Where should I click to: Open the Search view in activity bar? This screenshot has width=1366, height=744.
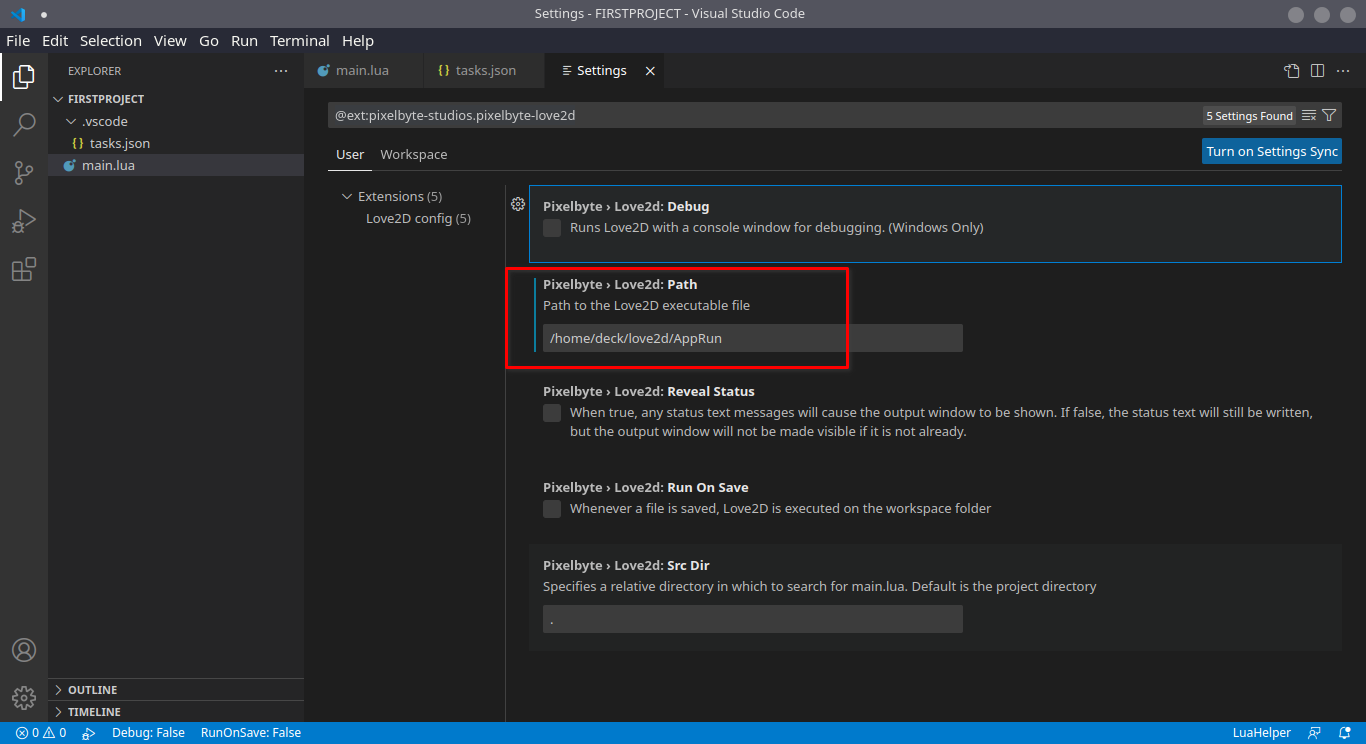click(24, 125)
